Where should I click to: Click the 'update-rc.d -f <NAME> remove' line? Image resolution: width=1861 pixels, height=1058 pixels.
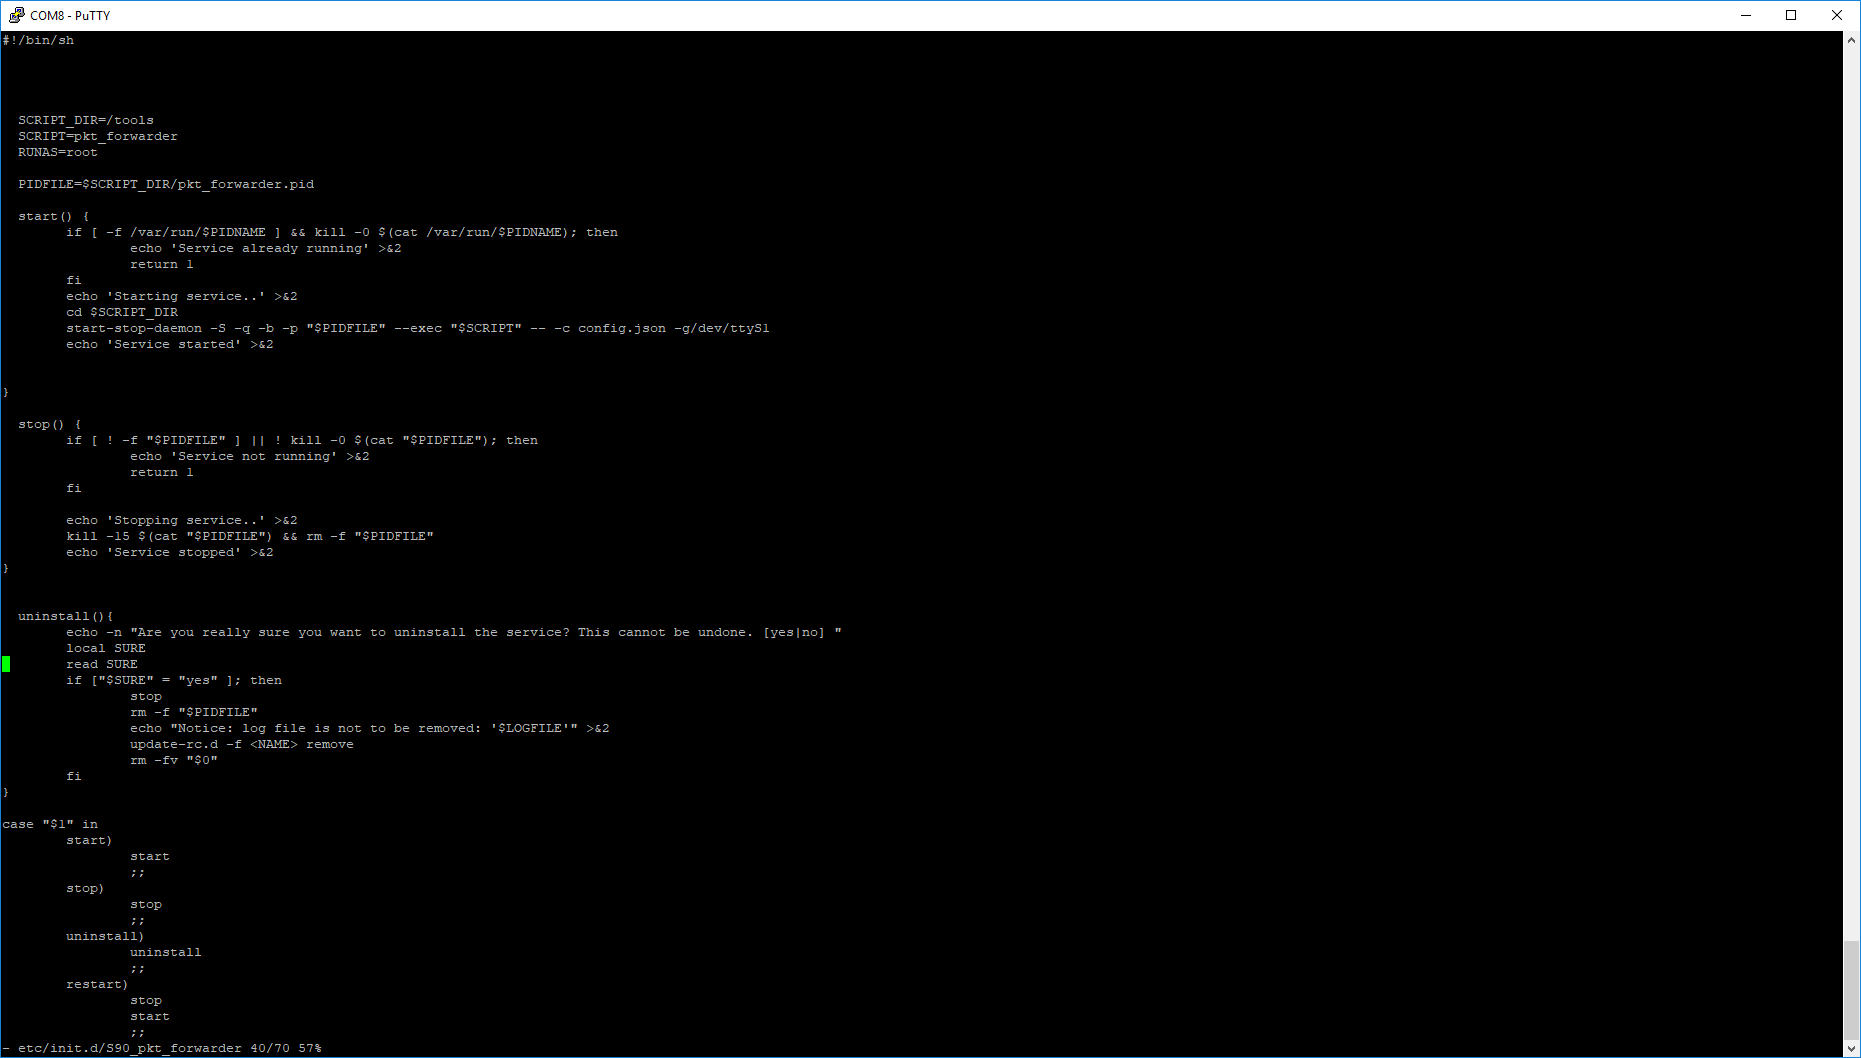pos(242,744)
